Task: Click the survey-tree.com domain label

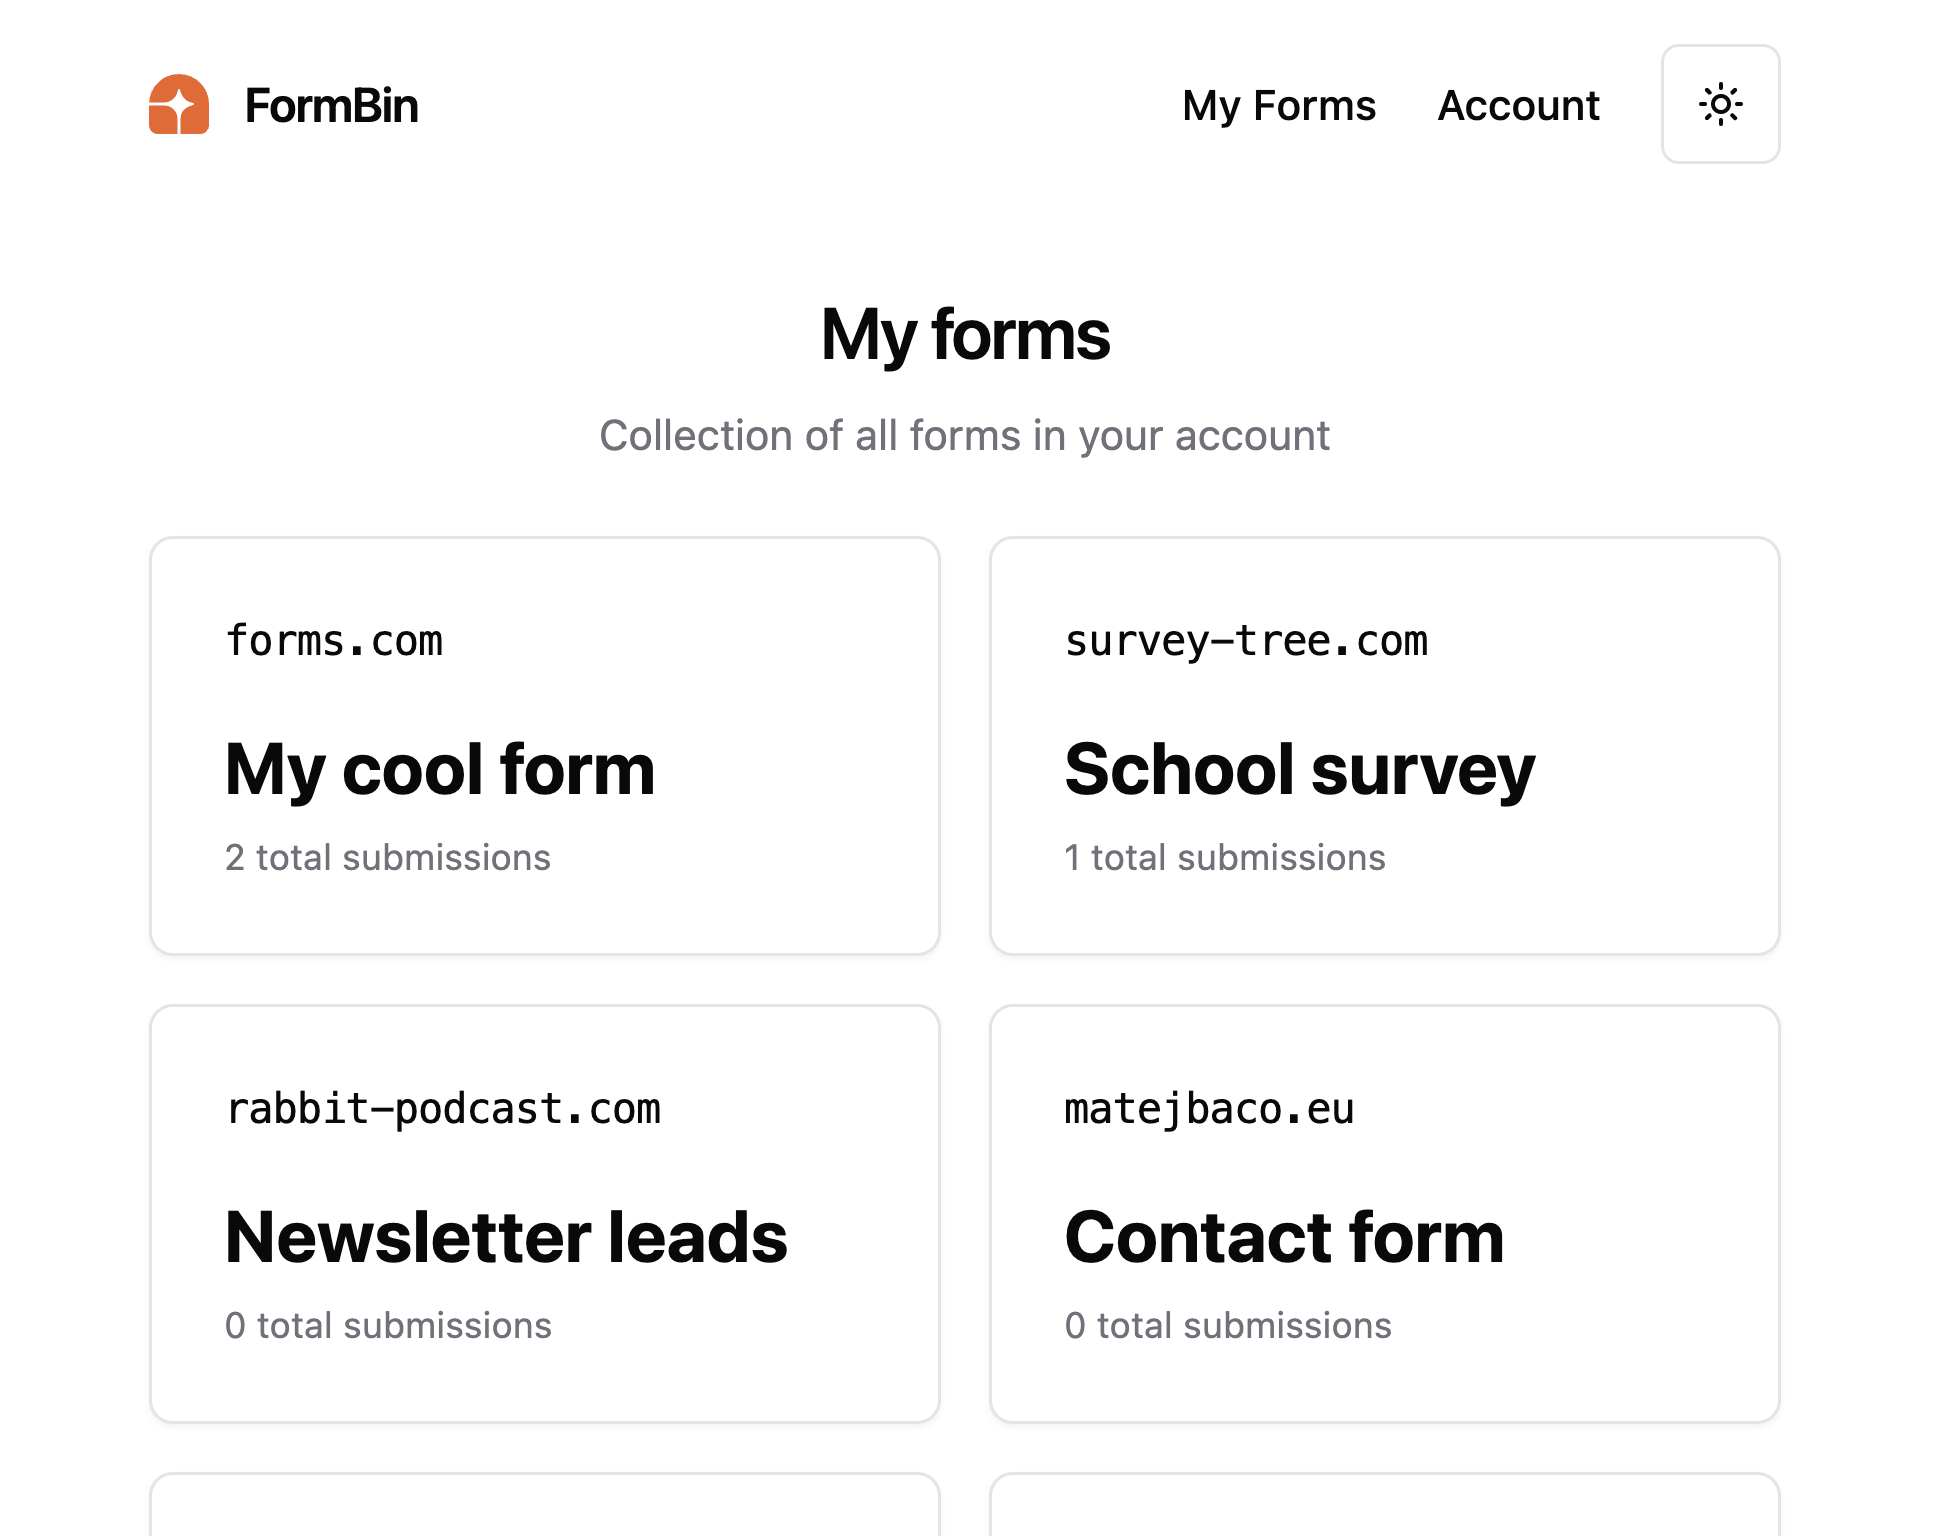Action: pos(1246,641)
